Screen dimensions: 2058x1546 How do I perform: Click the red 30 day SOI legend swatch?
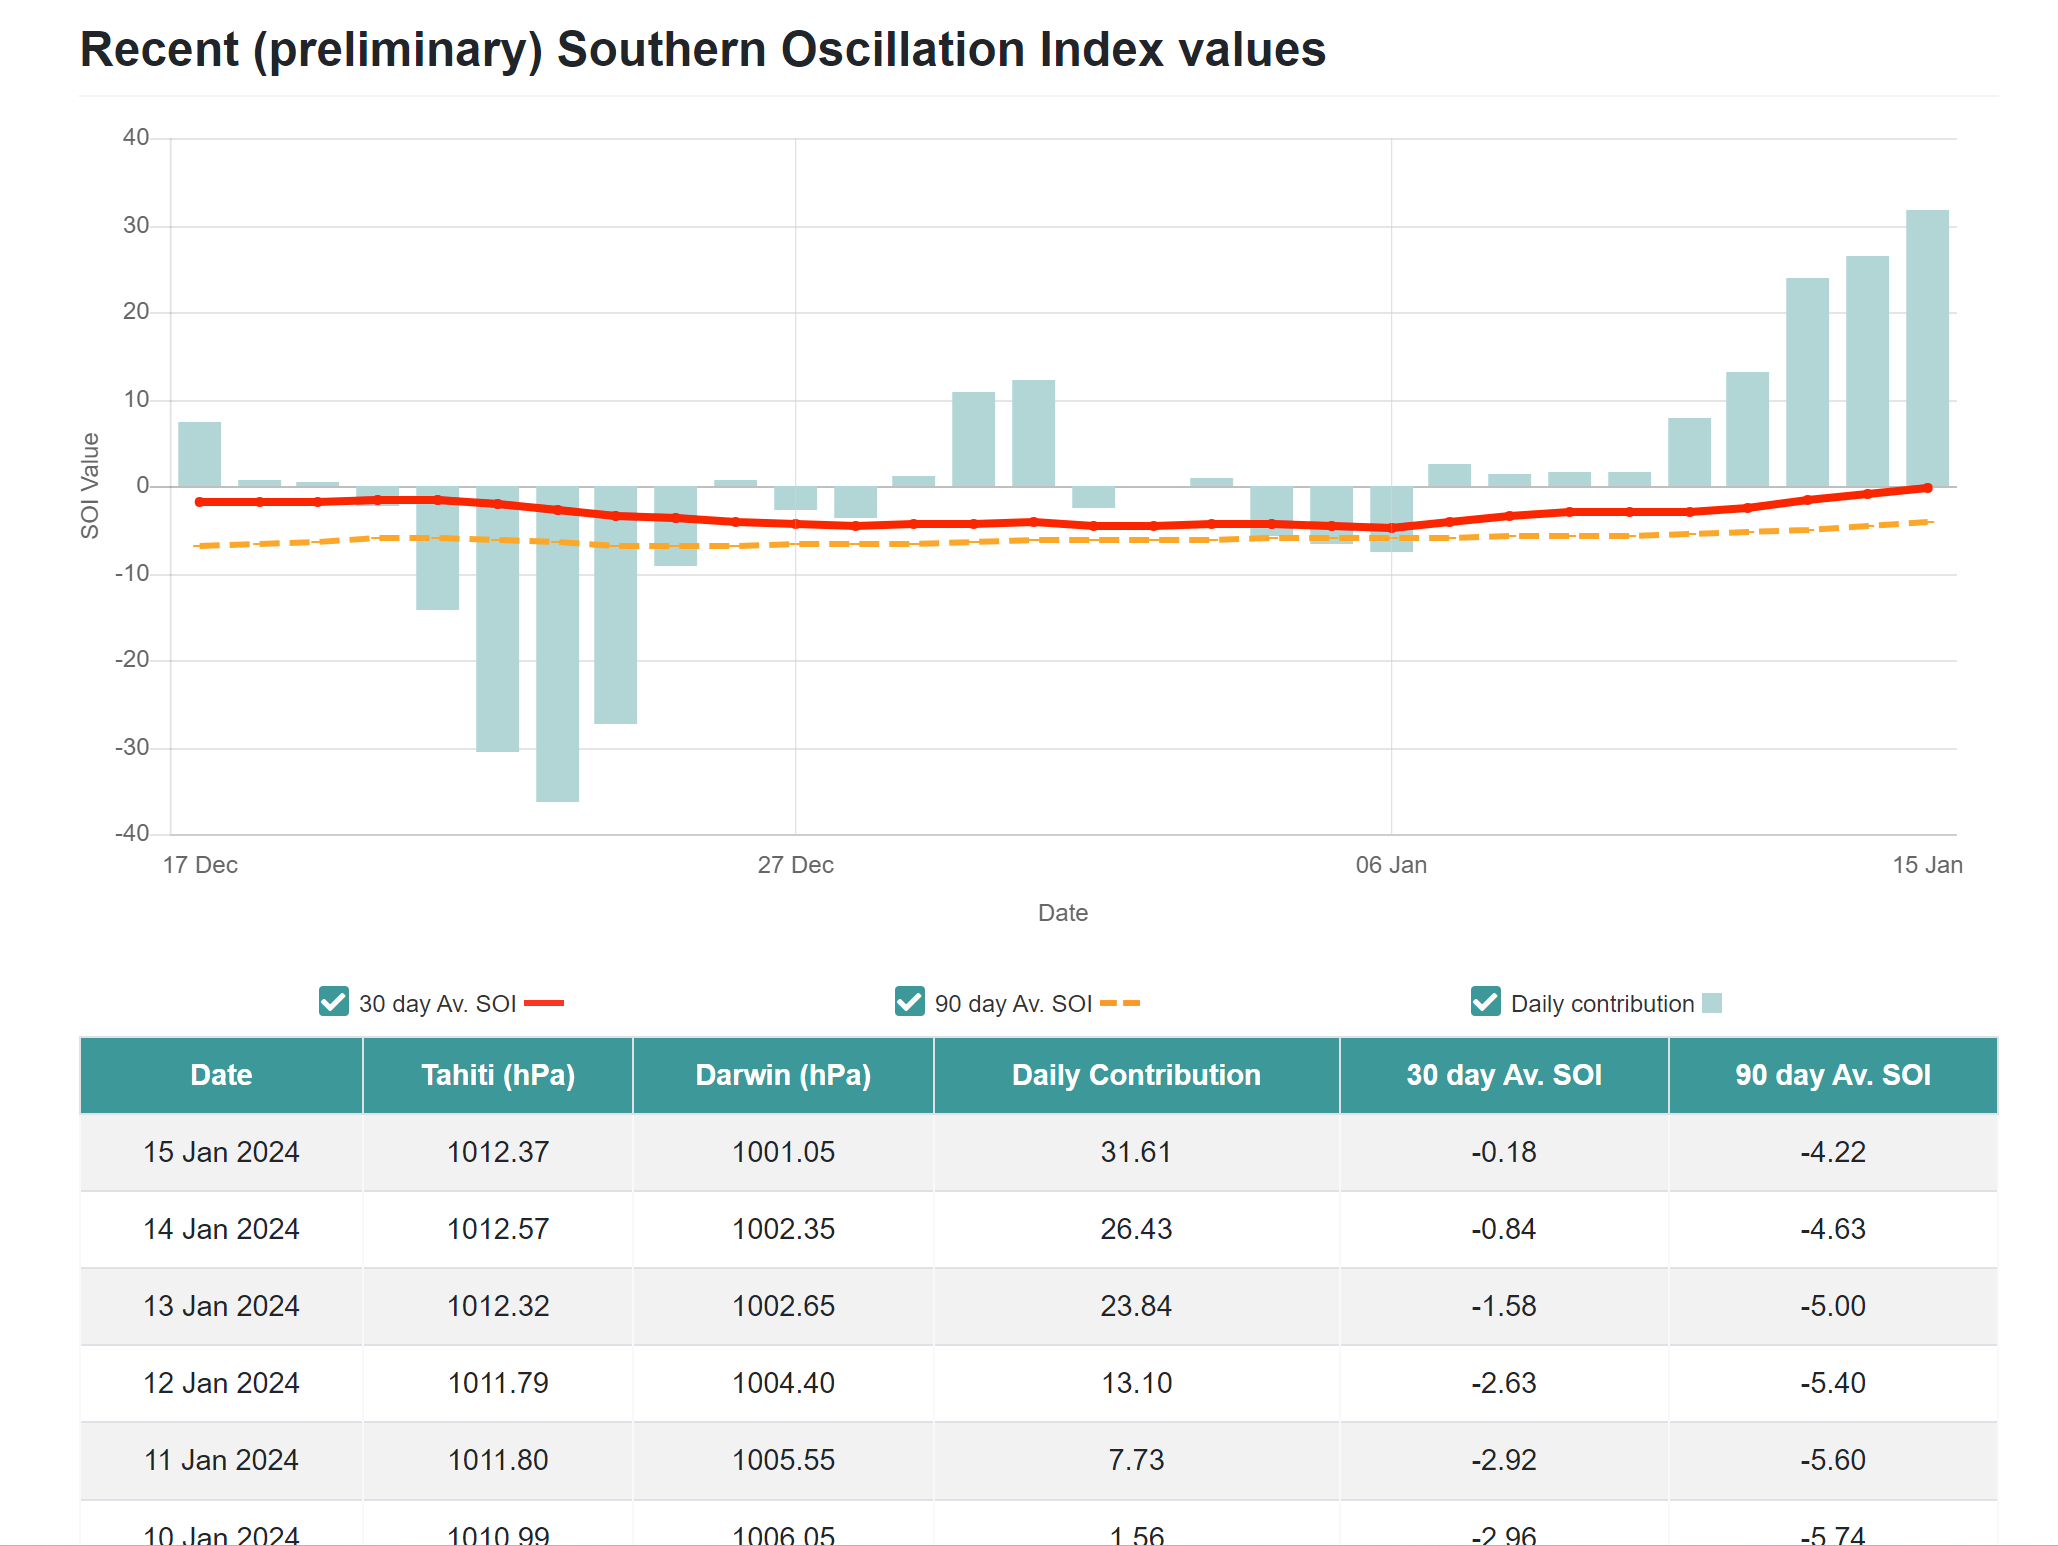point(544,1003)
